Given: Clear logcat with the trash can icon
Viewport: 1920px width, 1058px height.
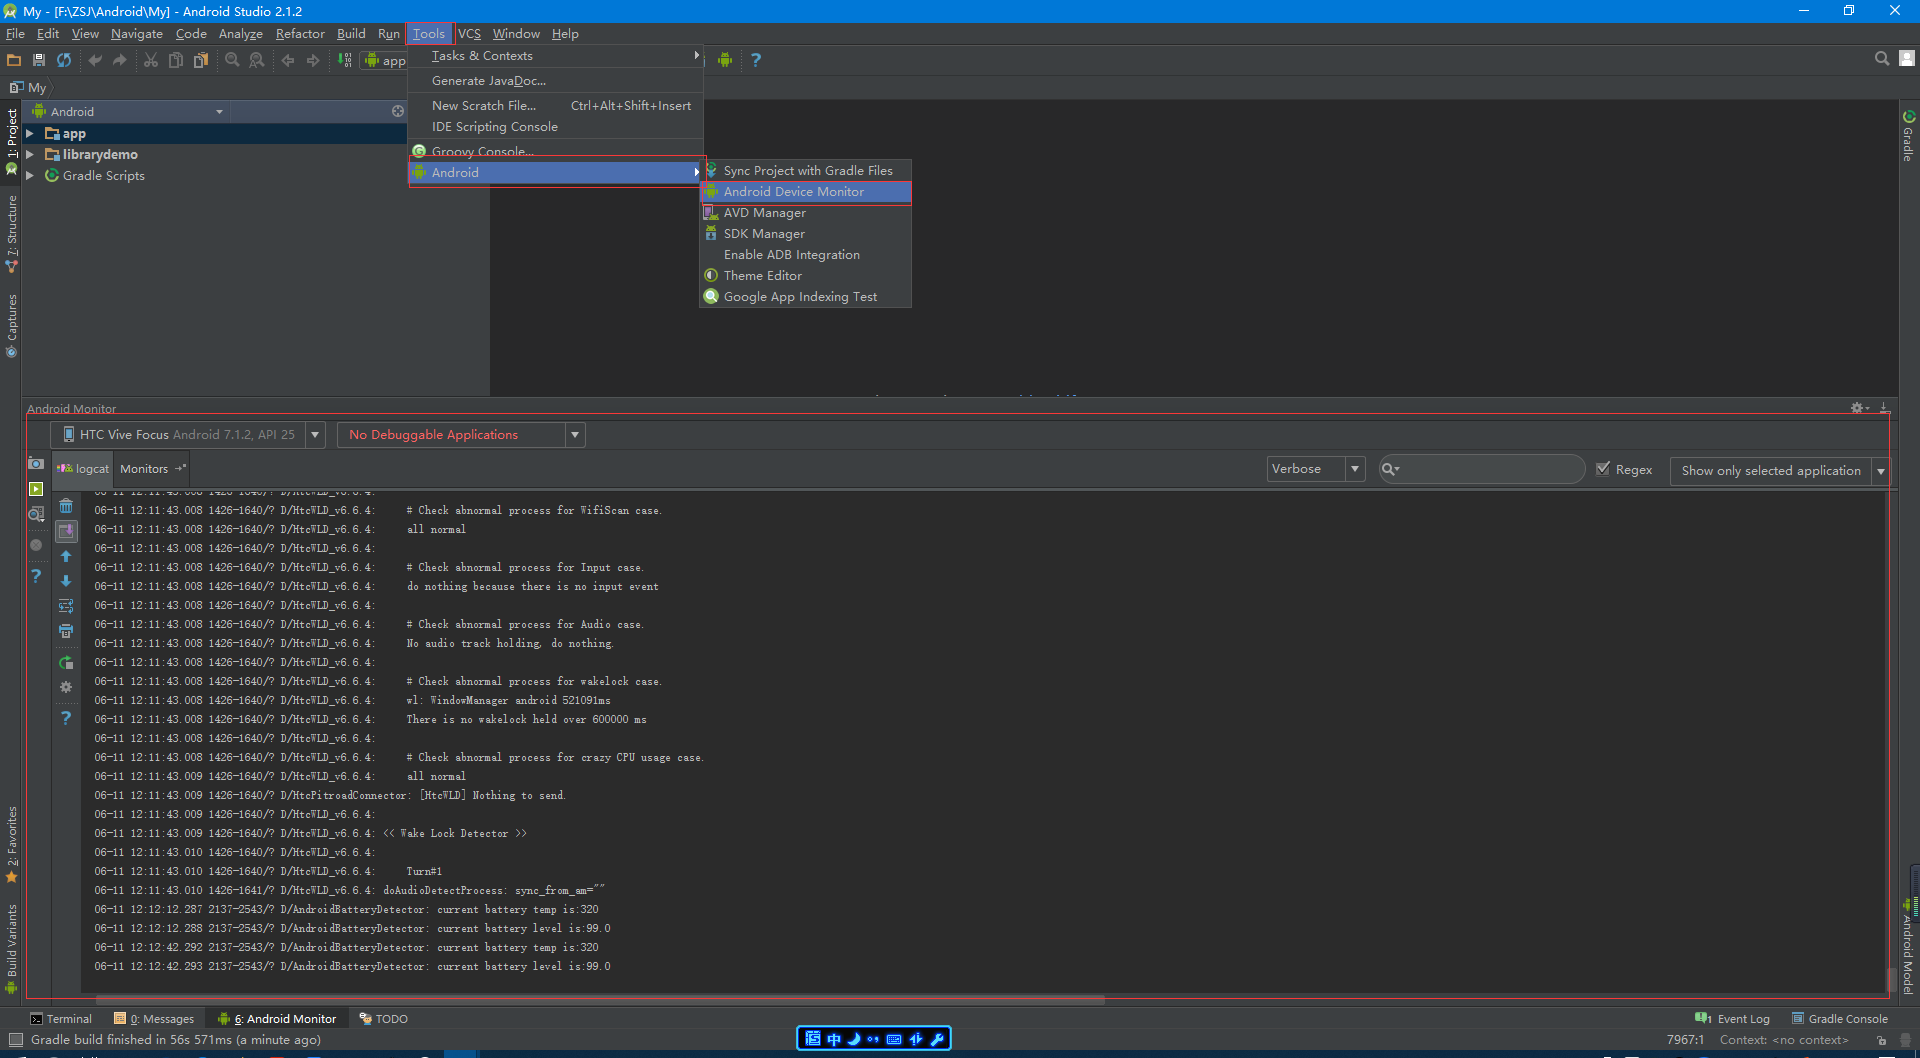Looking at the screenshot, I should (66, 506).
